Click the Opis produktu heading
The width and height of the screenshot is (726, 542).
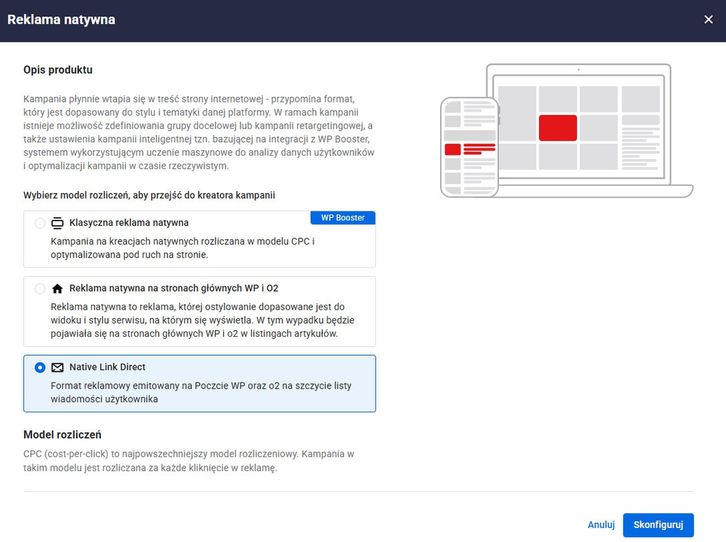pyautogui.click(x=58, y=70)
